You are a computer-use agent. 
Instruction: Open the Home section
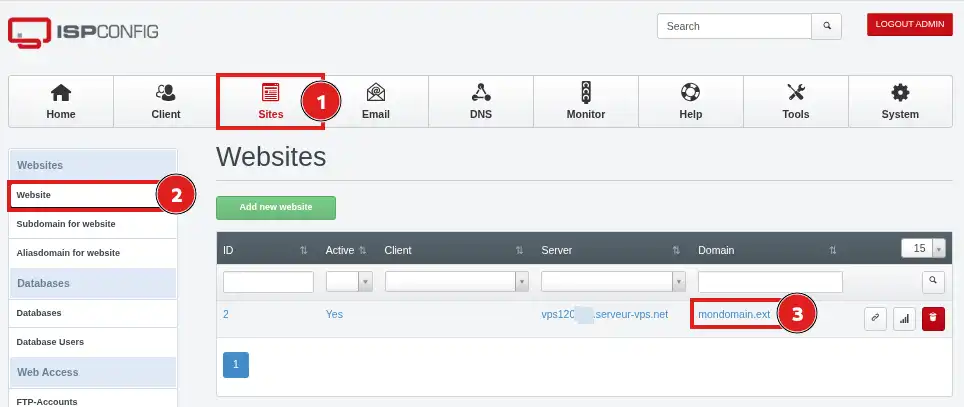(x=61, y=101)
